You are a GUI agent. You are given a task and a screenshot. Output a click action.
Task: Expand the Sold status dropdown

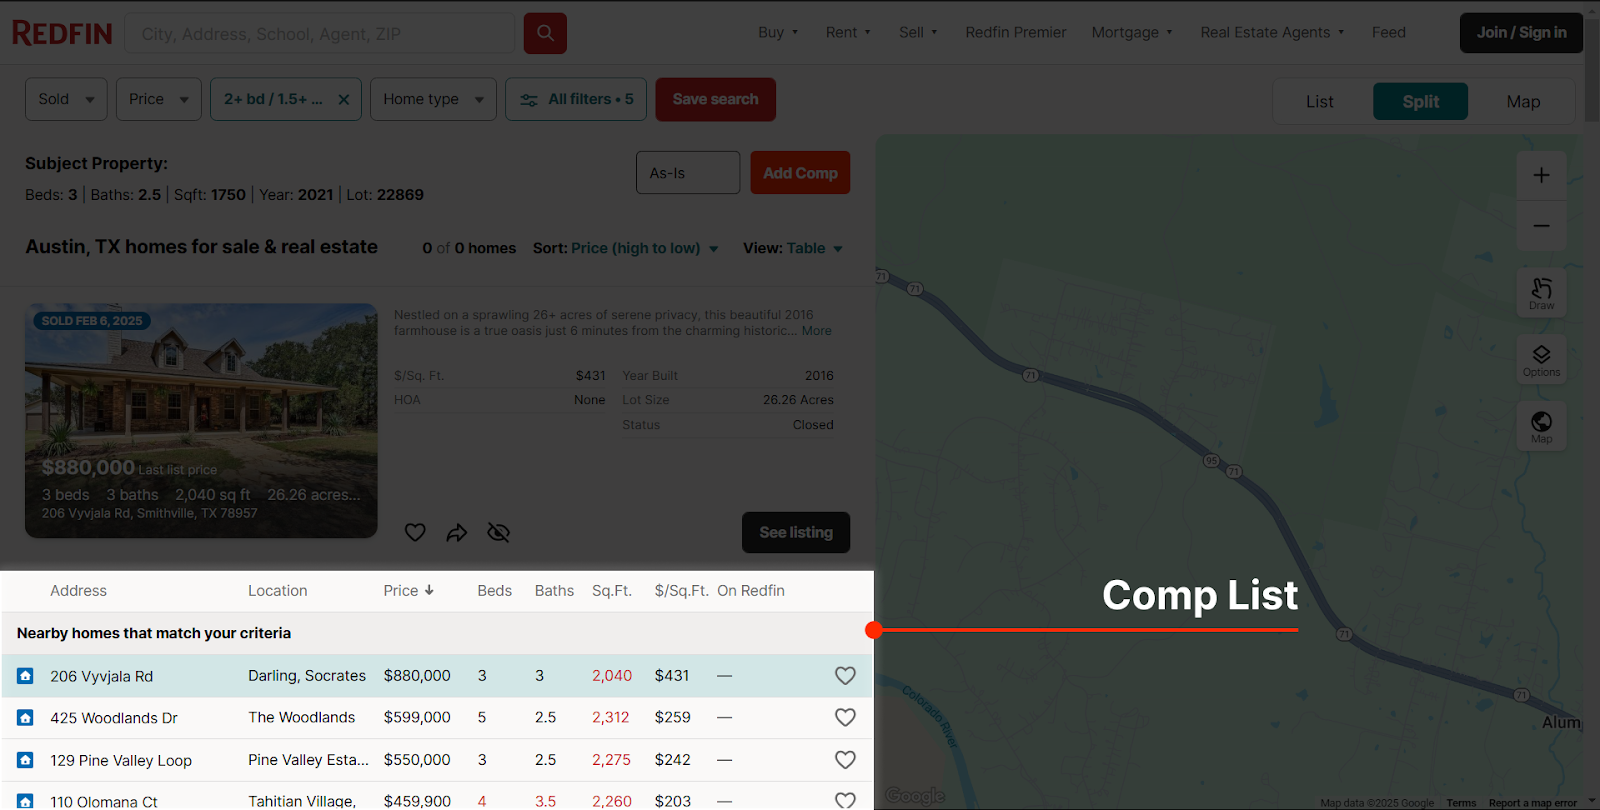click(66, 100)
